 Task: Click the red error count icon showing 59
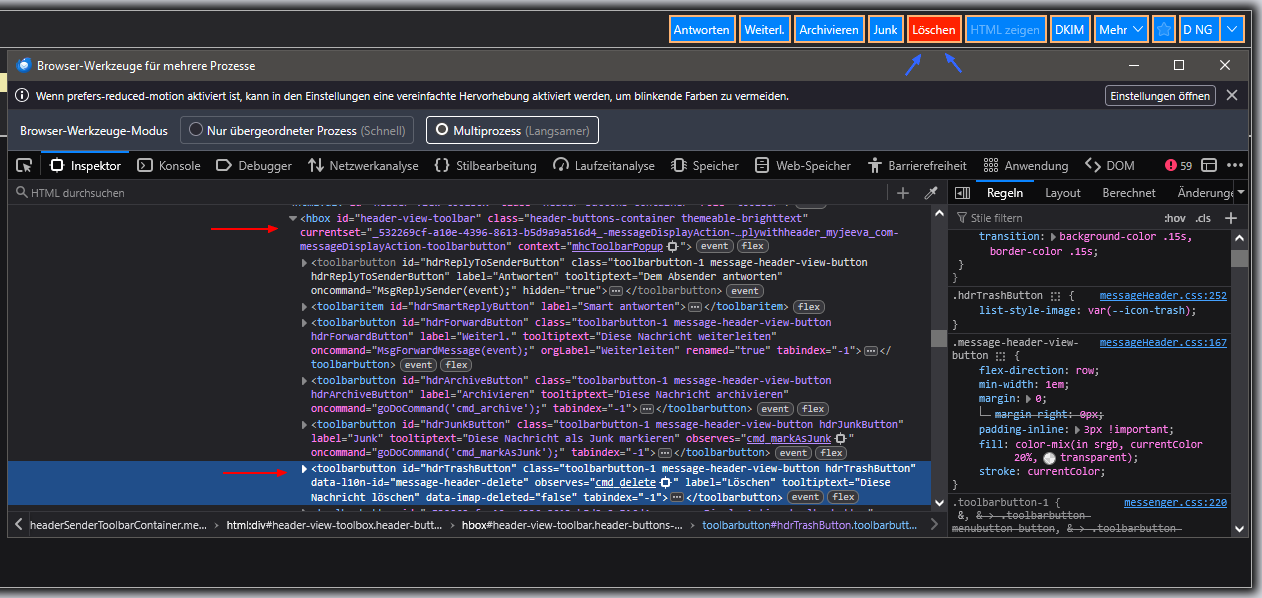tap(1178, 166)
